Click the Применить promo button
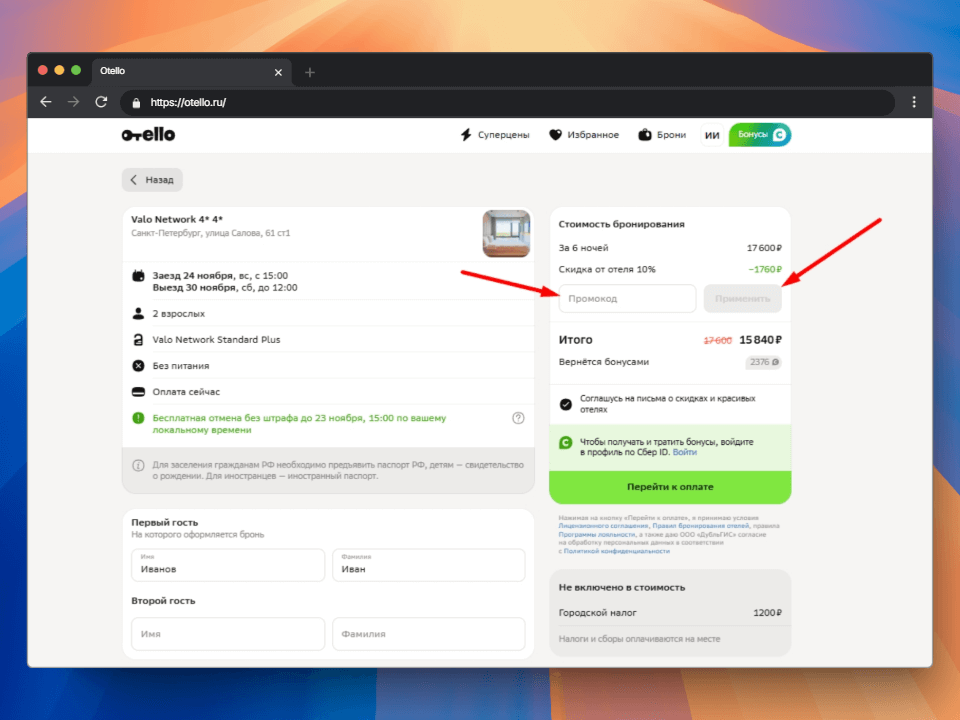 click(x=742, y=299)
